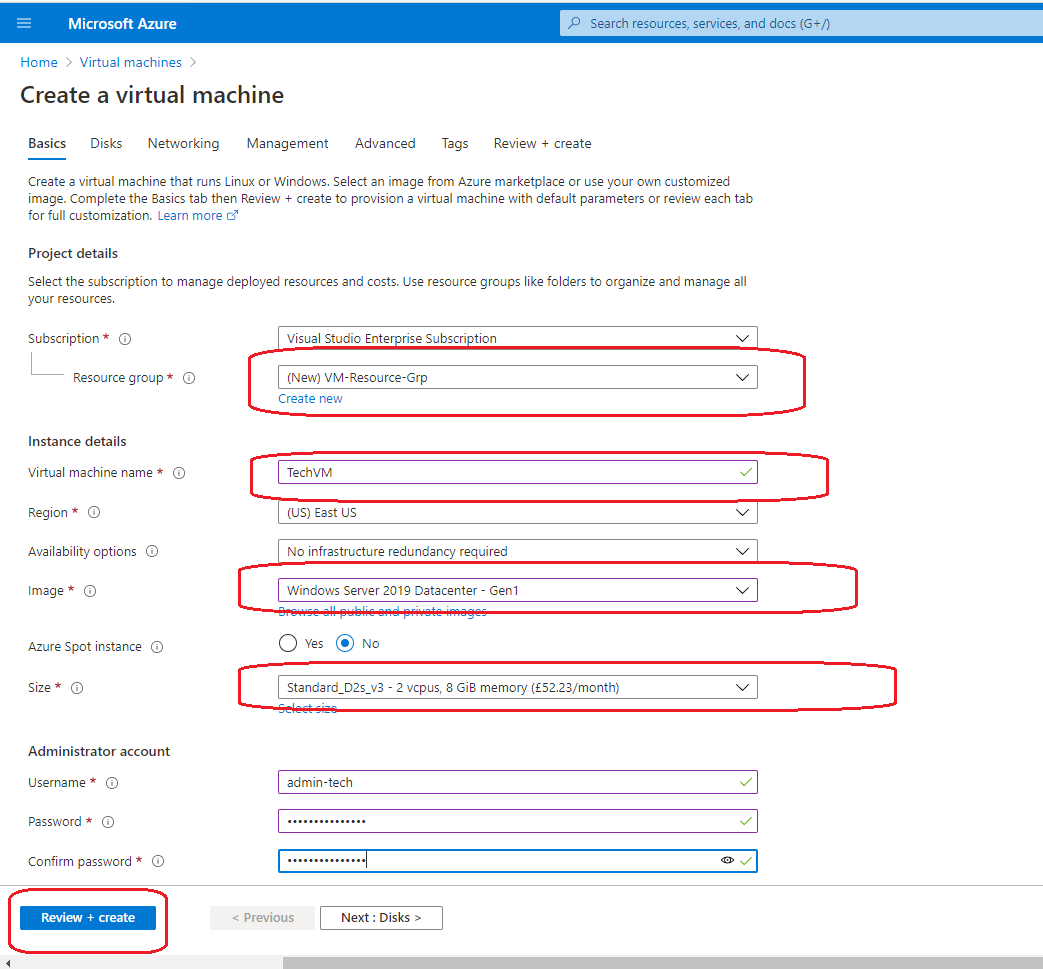
Task: Click the Previous button
Action: click(x=262, y=918)
